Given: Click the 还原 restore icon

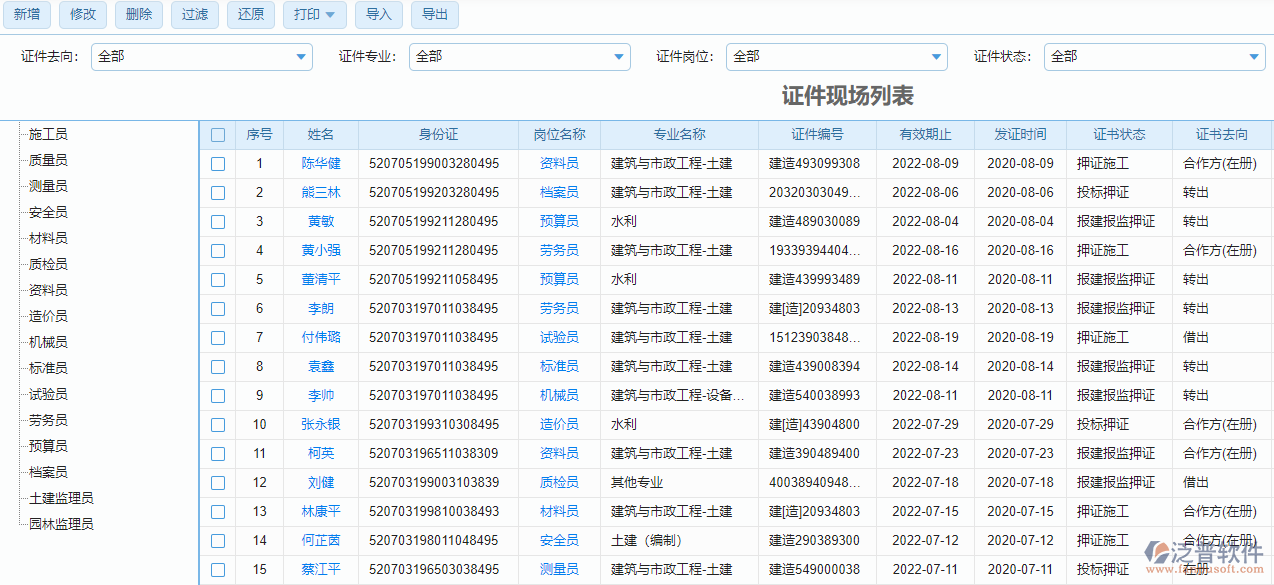Looking at the screenshot, I should click(x=250, y=15).
